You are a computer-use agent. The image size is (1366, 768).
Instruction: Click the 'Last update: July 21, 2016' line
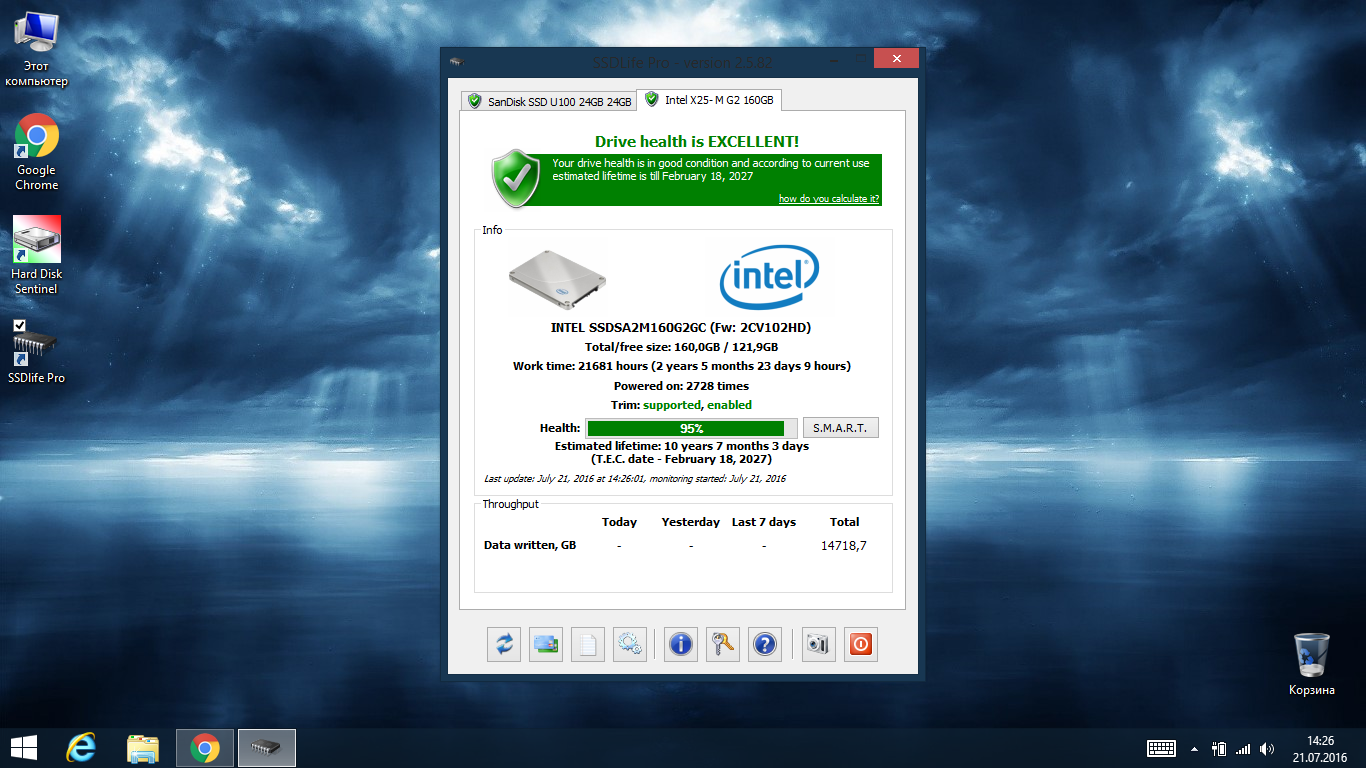635,479
